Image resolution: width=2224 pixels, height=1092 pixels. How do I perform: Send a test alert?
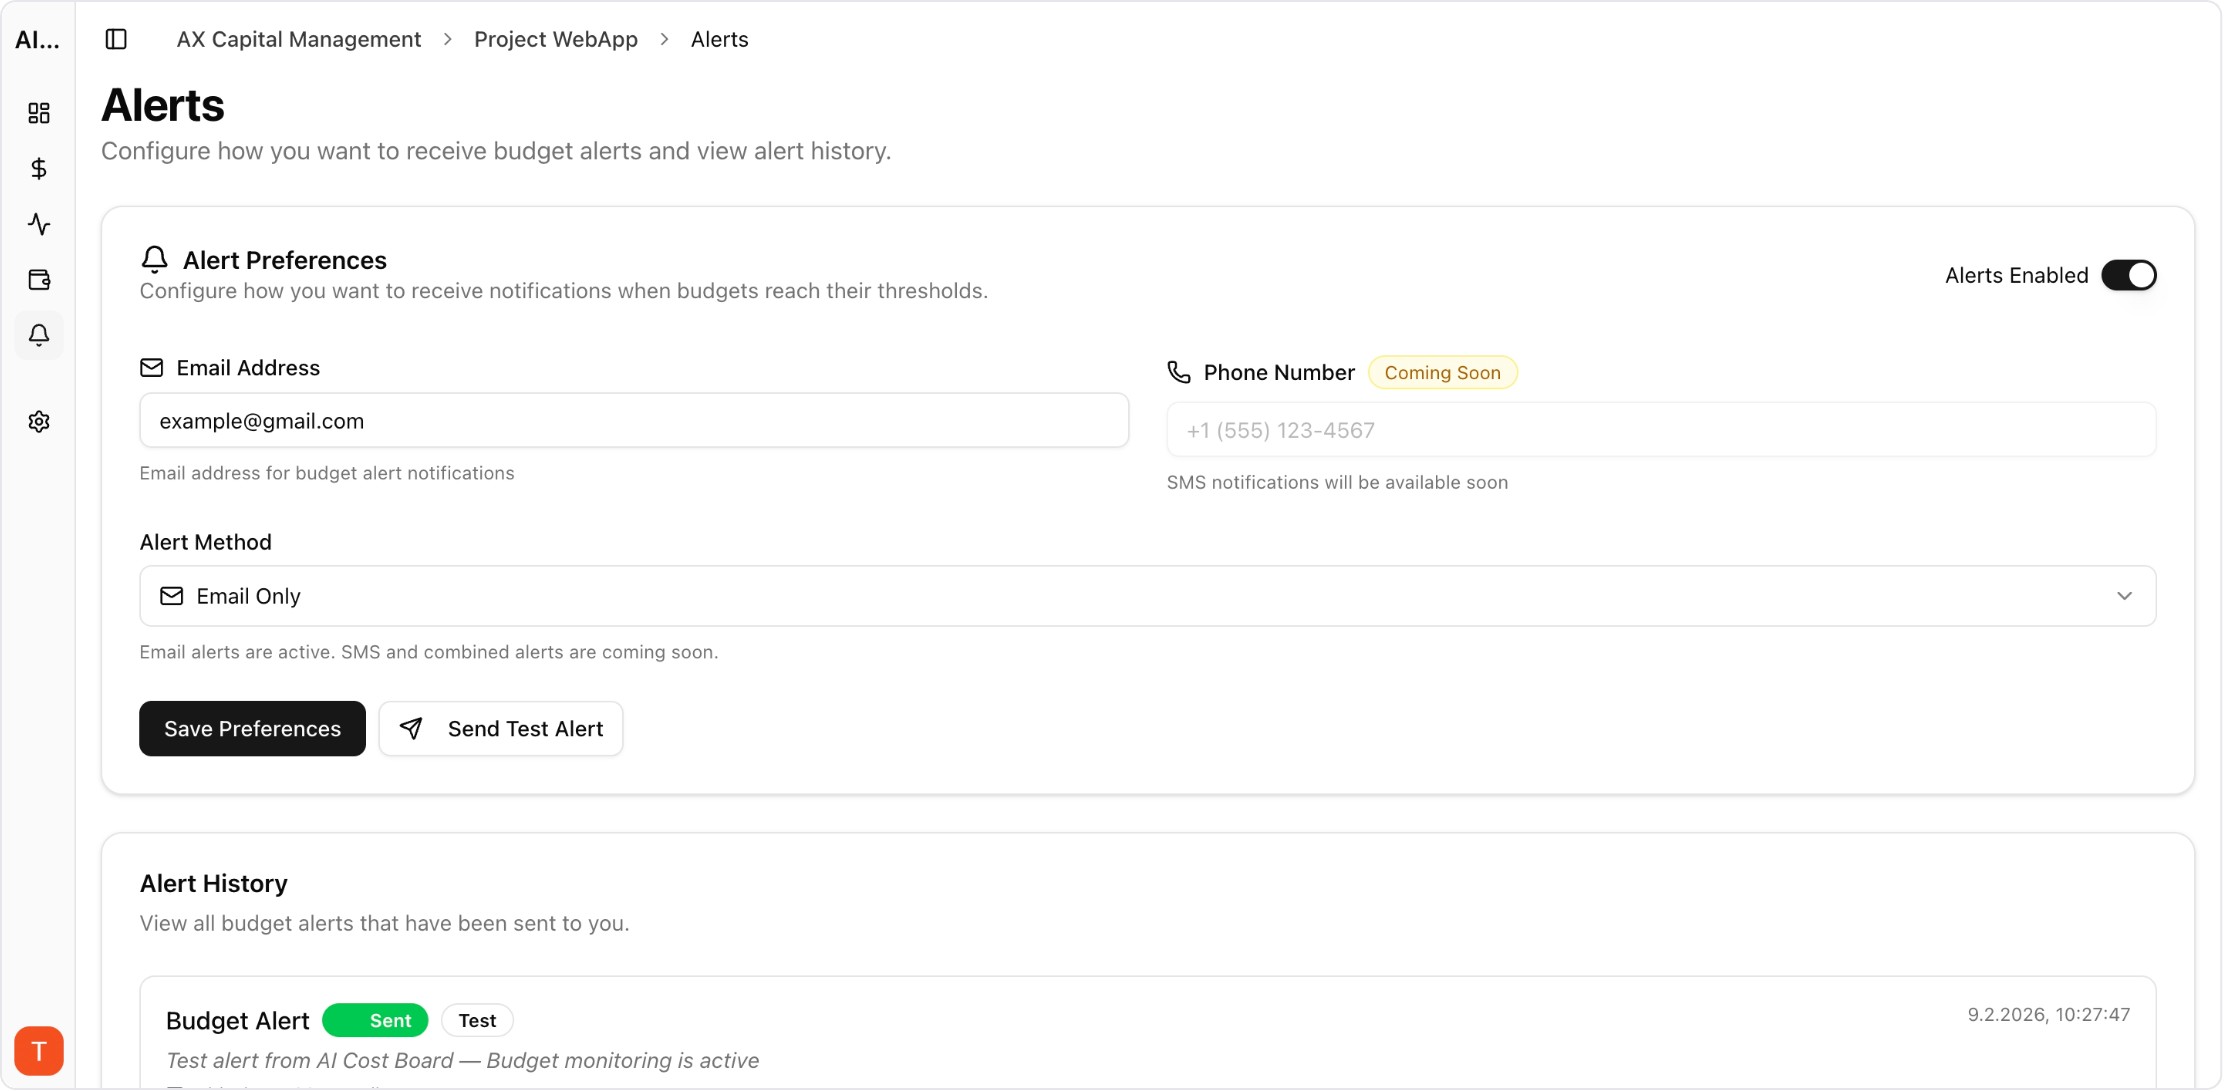coord(500,728)
